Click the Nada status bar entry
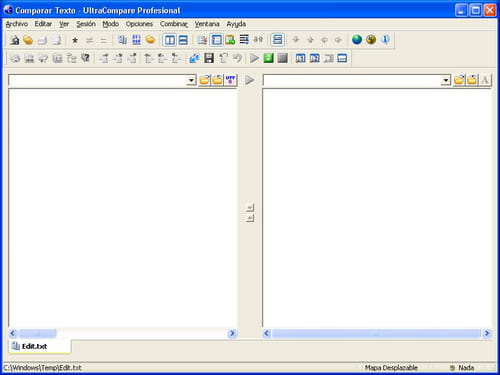Image resolution: width=500 pixels, height=375 pixels. 466,368
